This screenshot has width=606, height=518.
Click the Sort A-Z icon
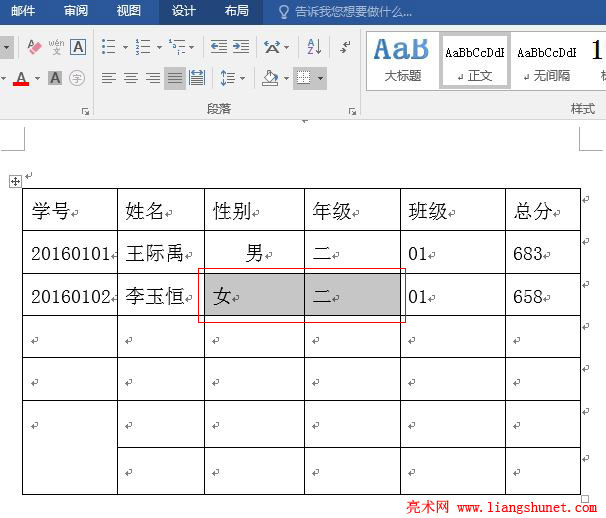click(x=314, y=47)
